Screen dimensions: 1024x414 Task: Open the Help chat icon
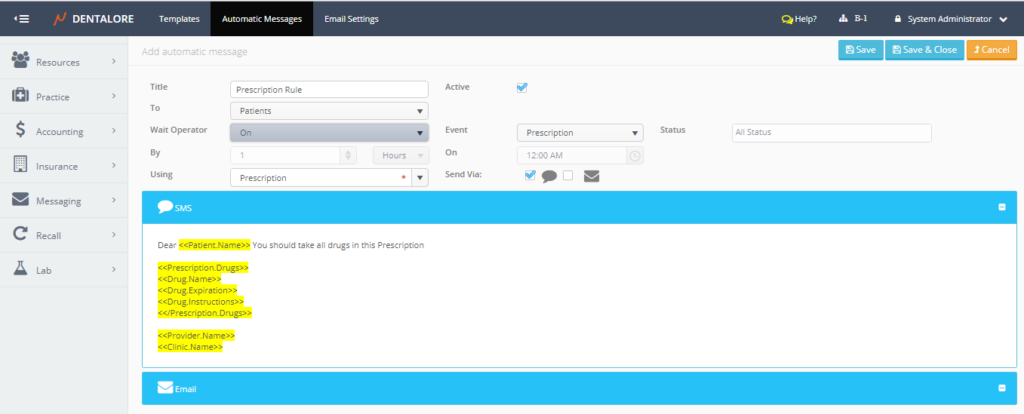(x=787, y=18)
